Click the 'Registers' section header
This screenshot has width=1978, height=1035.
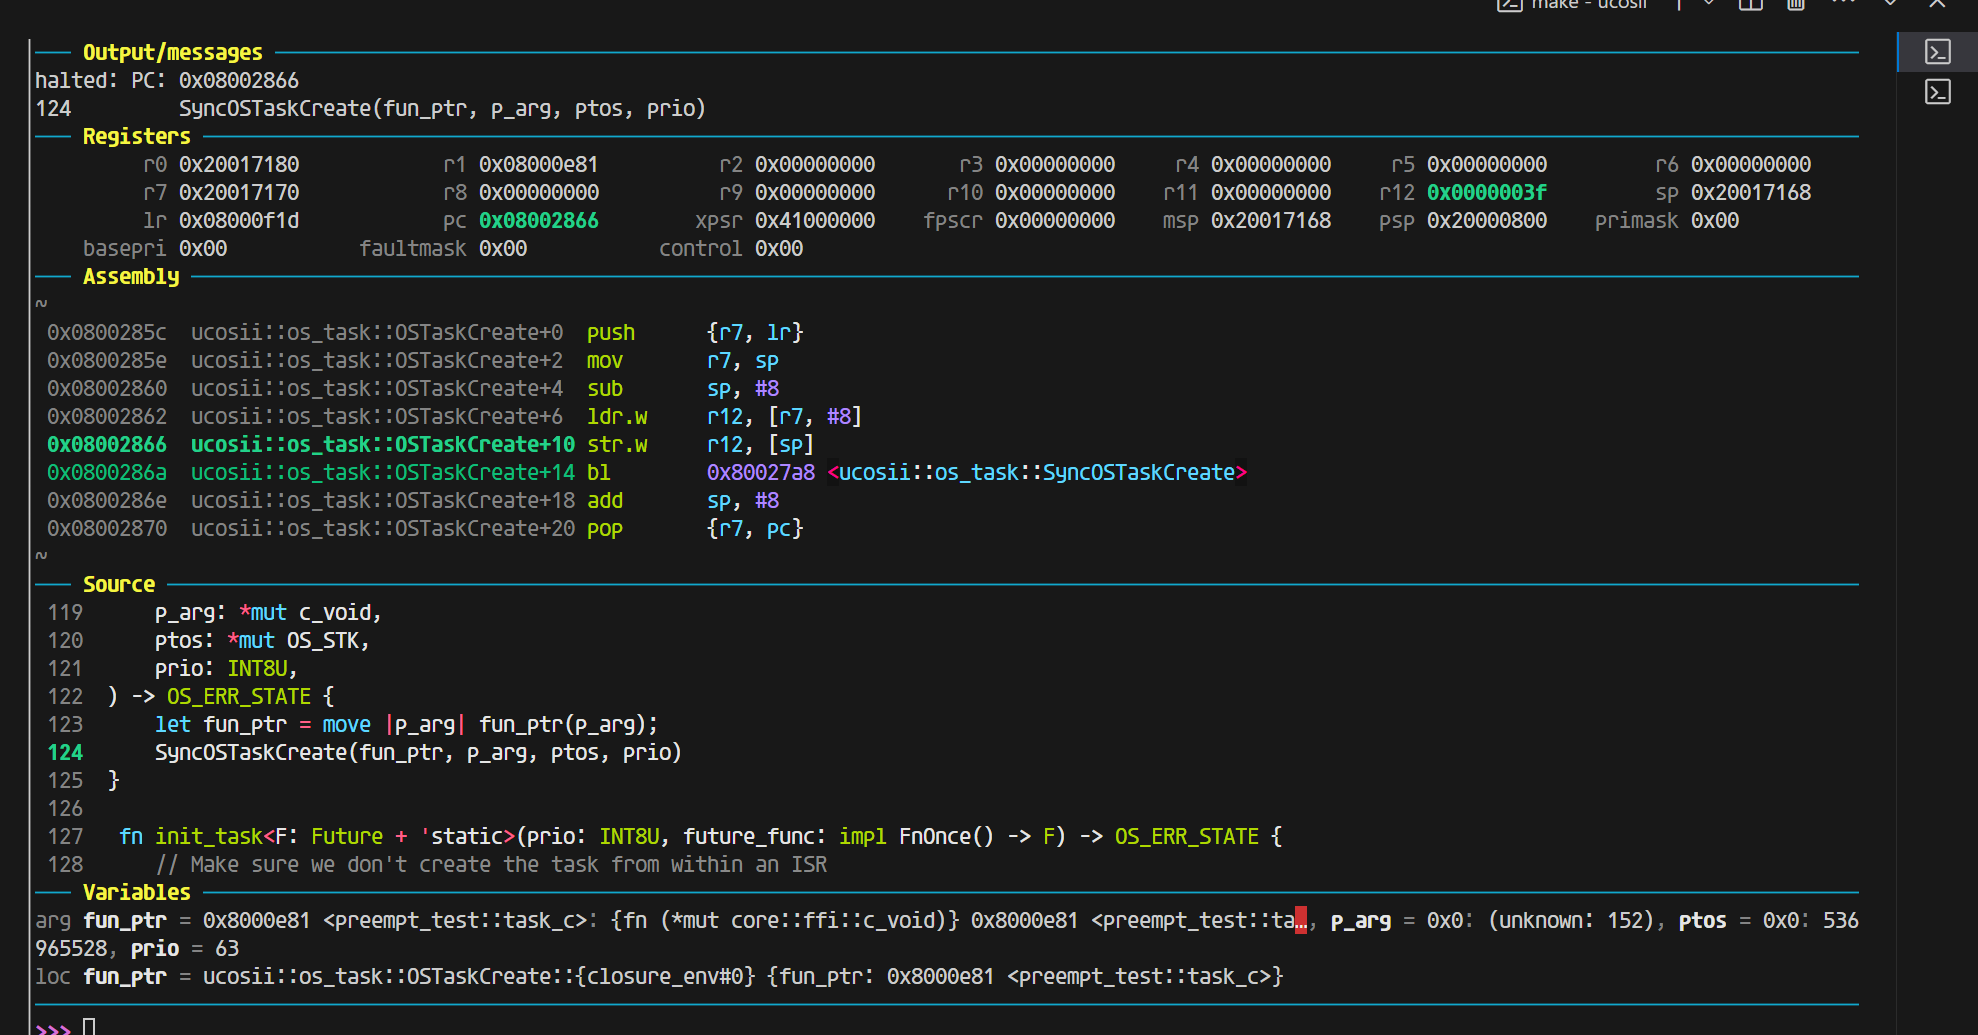[136, 136]
